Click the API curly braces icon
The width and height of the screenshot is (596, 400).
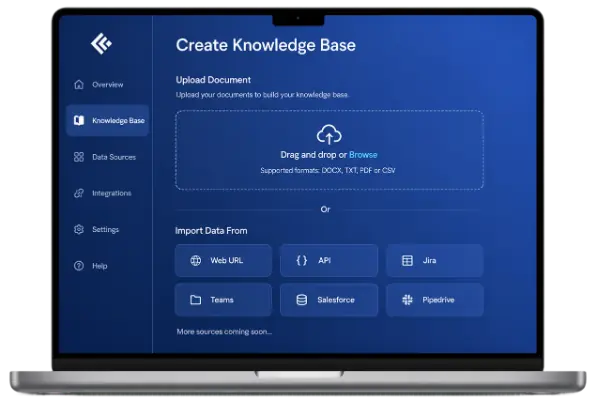pos(301,260)
